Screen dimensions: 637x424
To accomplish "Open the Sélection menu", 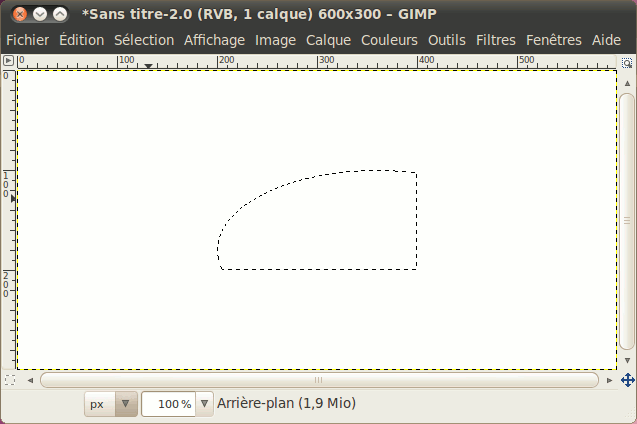I will point(144,40).
